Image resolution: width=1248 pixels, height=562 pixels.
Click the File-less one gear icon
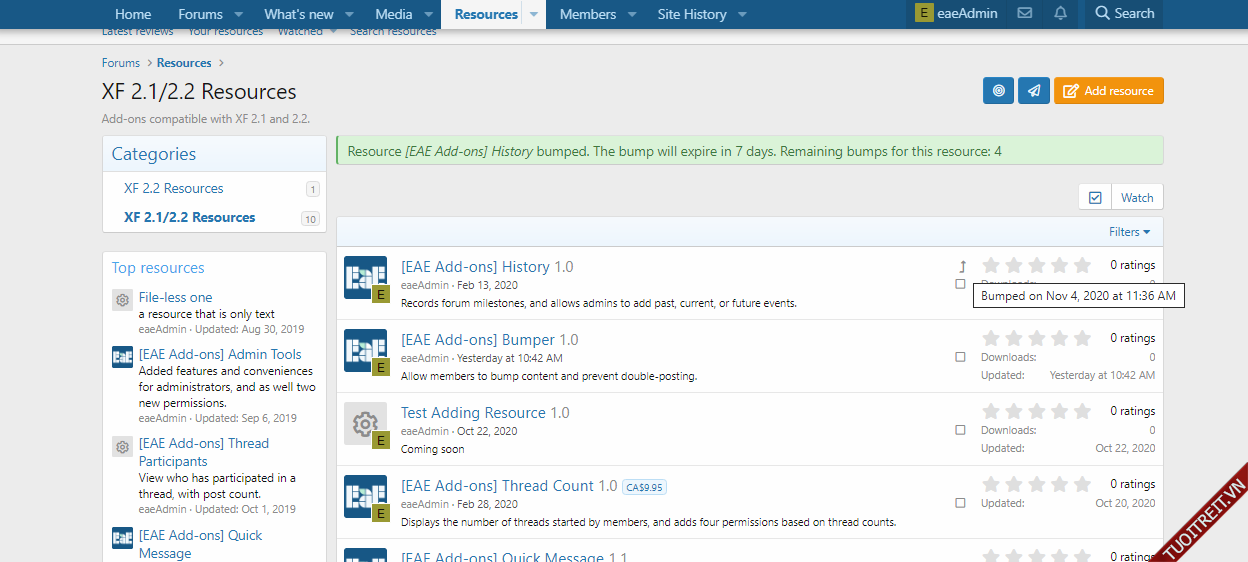point(122,300)
